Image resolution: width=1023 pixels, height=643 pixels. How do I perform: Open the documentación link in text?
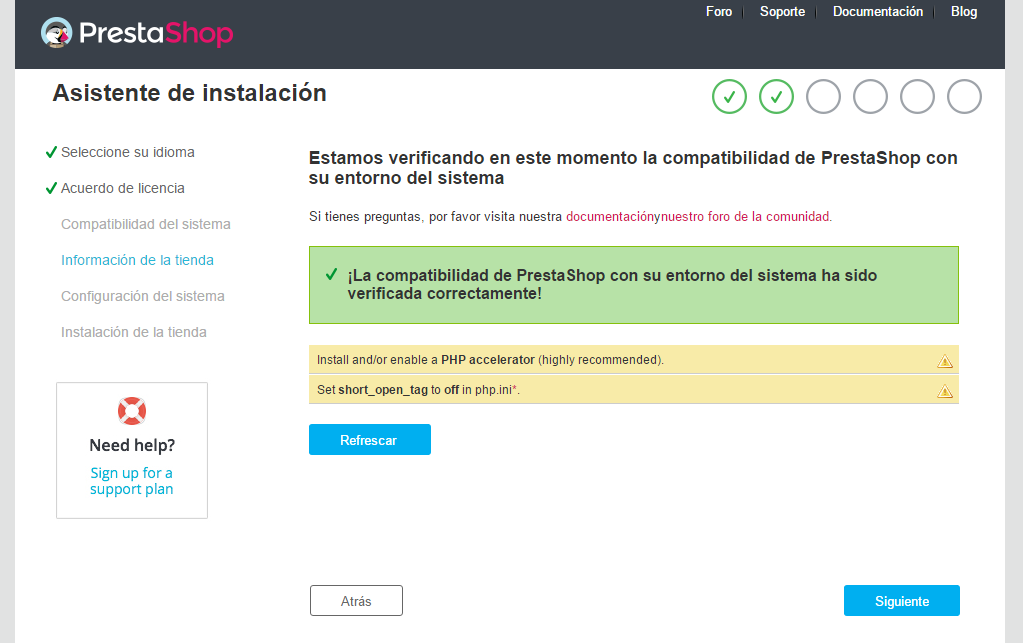point(610,217)
